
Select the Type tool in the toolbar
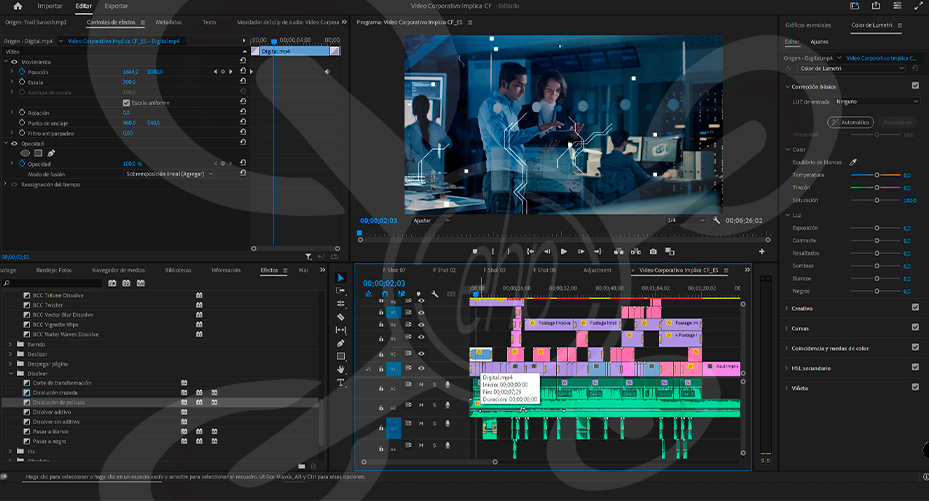pyautogui.click(x=341, y=382)
